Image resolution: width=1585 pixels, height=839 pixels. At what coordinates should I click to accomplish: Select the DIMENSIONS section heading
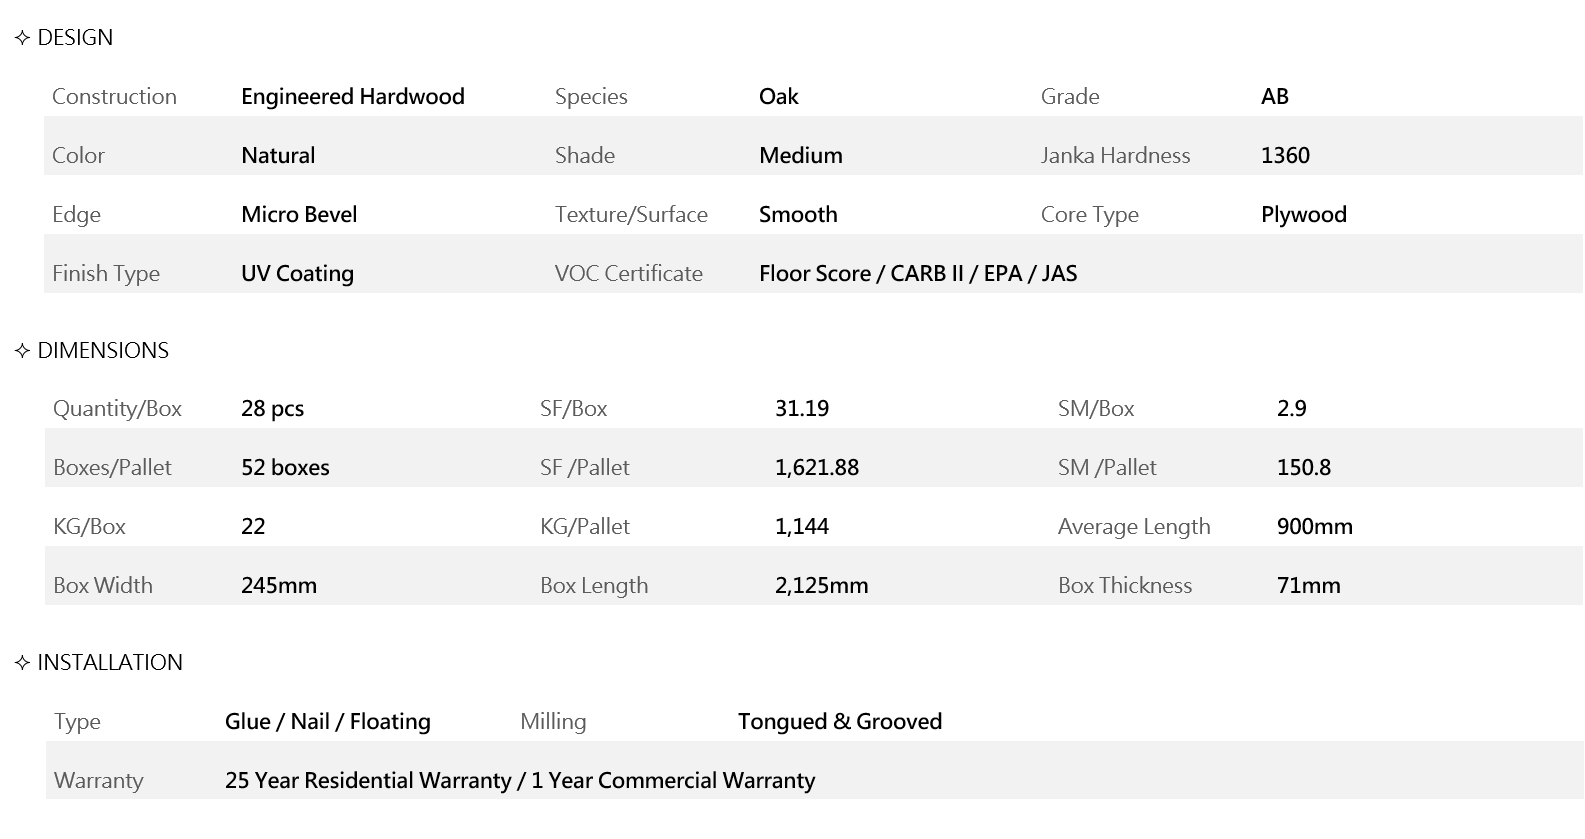point(103,351)
